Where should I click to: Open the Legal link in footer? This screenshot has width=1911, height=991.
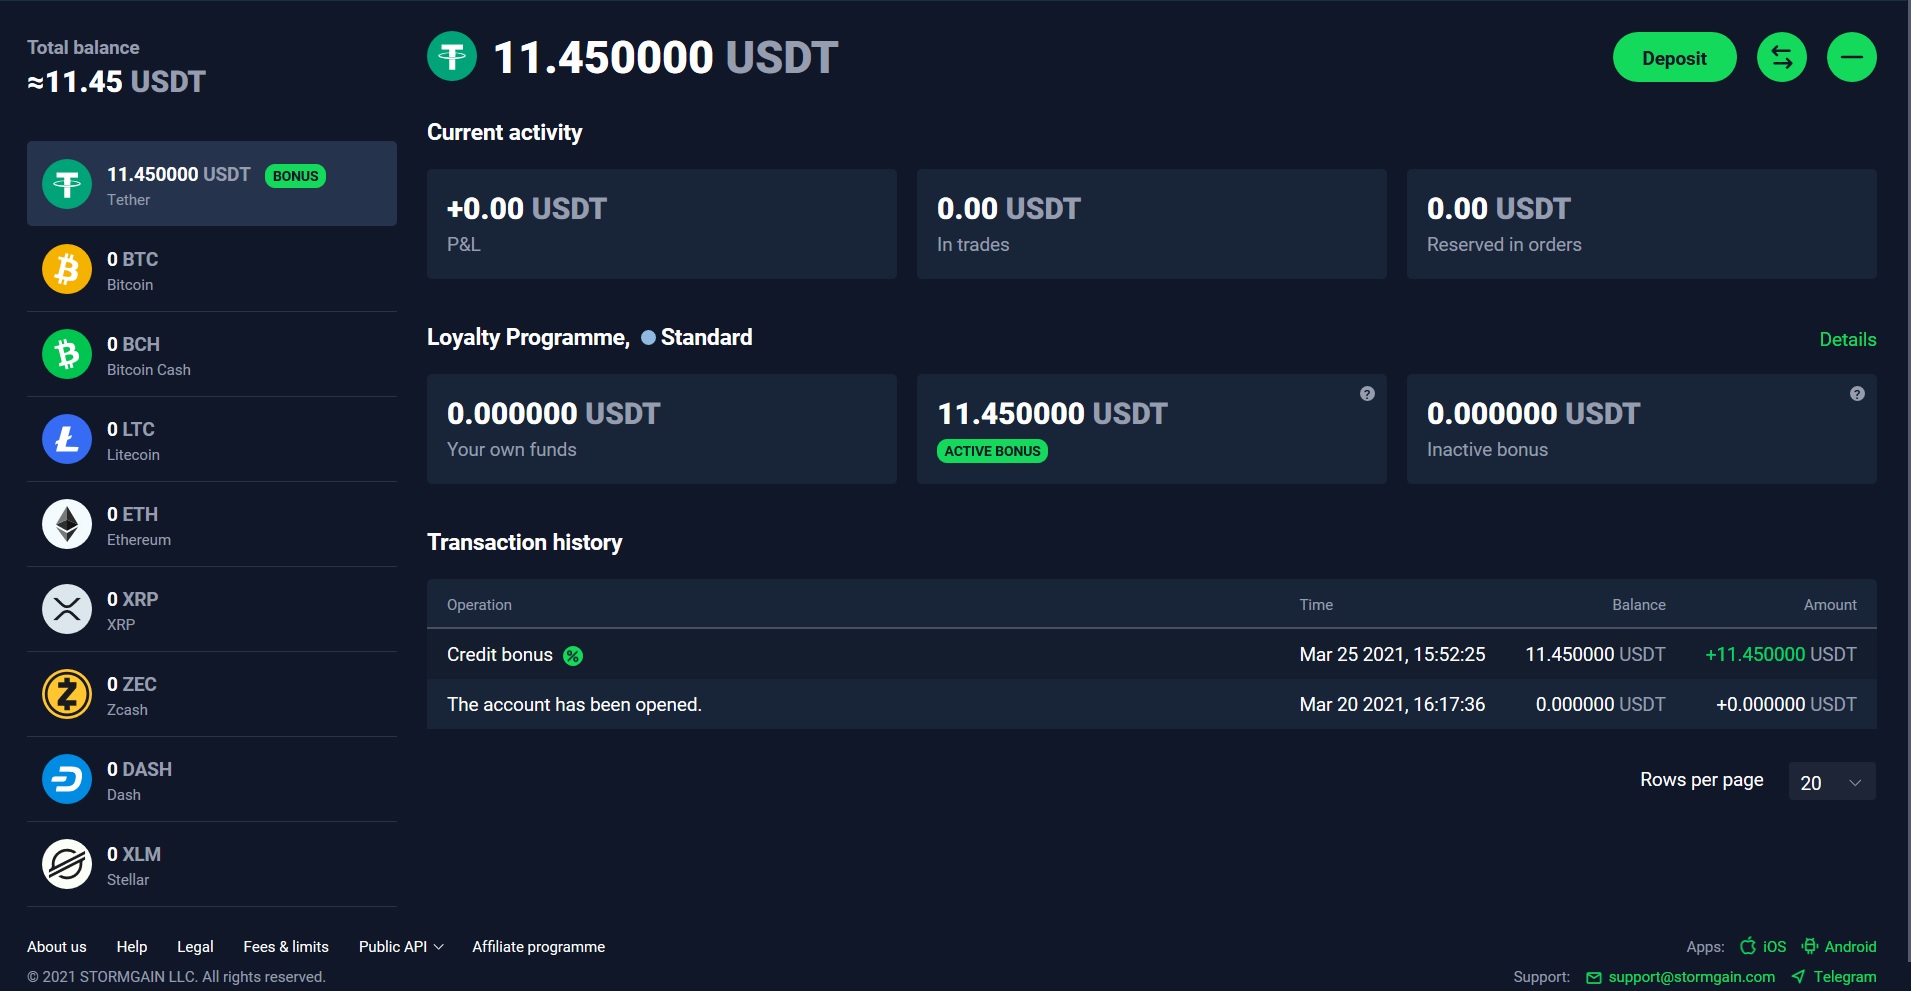pos(195,946)
